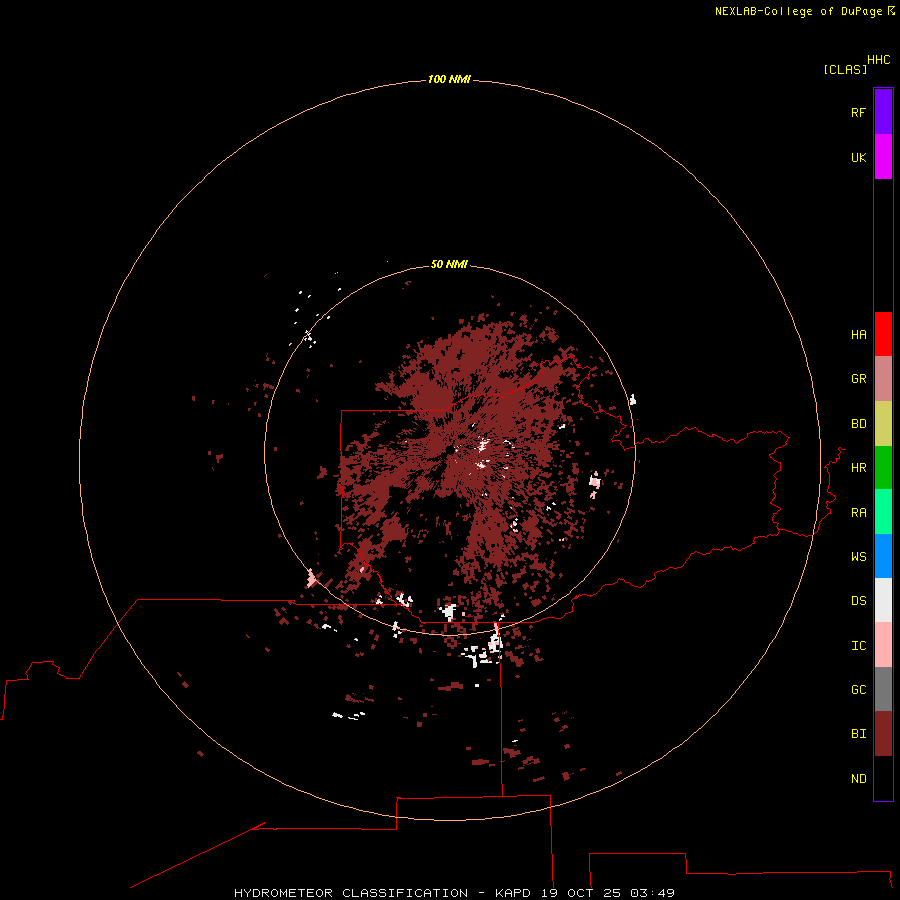
Task: Click the BI legend label
Action: tap(858, 734)
